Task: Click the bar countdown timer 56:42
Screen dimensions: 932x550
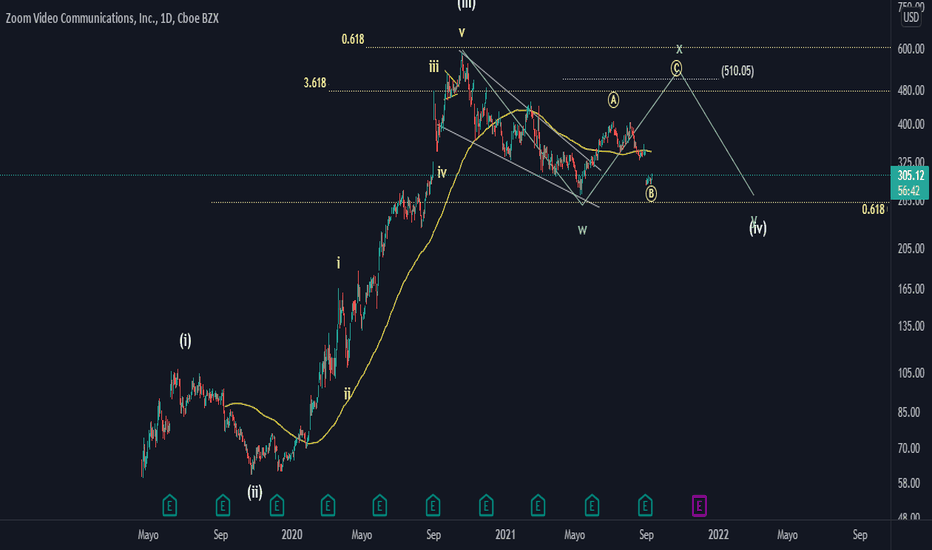Action: (909, 191)
